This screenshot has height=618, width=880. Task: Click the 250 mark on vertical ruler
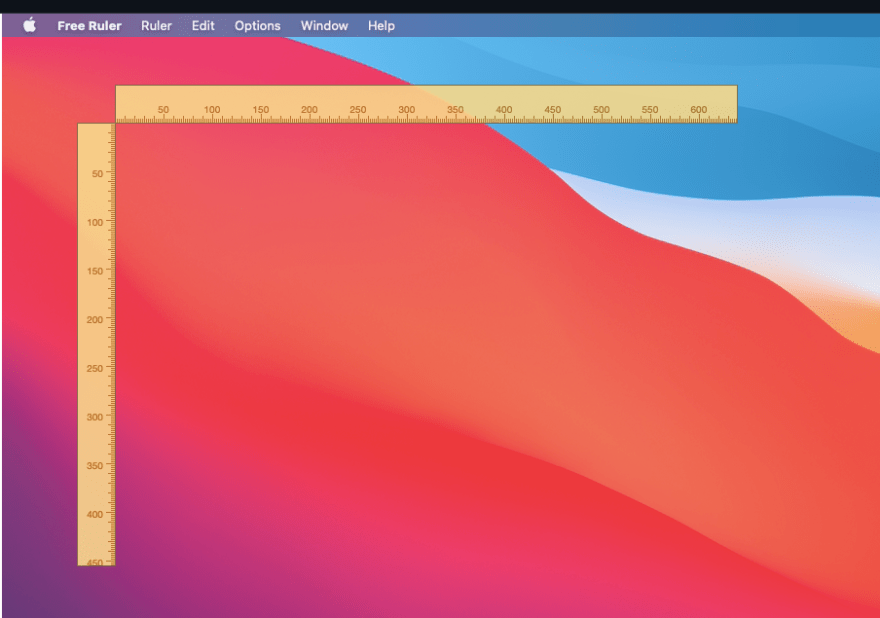[95, 368]
